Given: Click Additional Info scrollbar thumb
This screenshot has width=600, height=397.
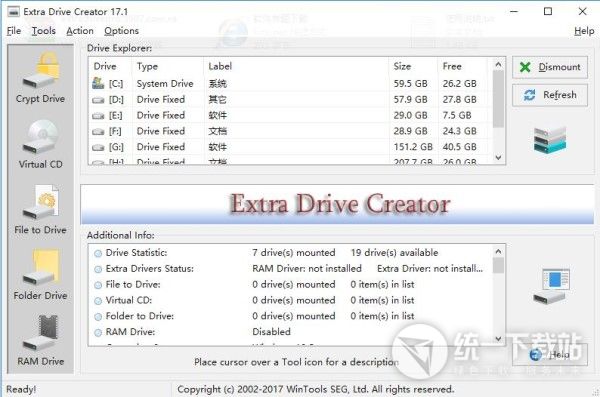Looking at the screenshot, I should tap(498, 265).
